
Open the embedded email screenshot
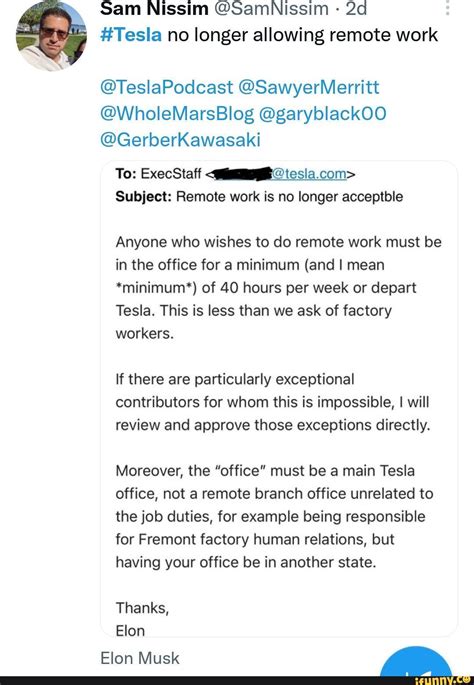(x=279, y=398)
